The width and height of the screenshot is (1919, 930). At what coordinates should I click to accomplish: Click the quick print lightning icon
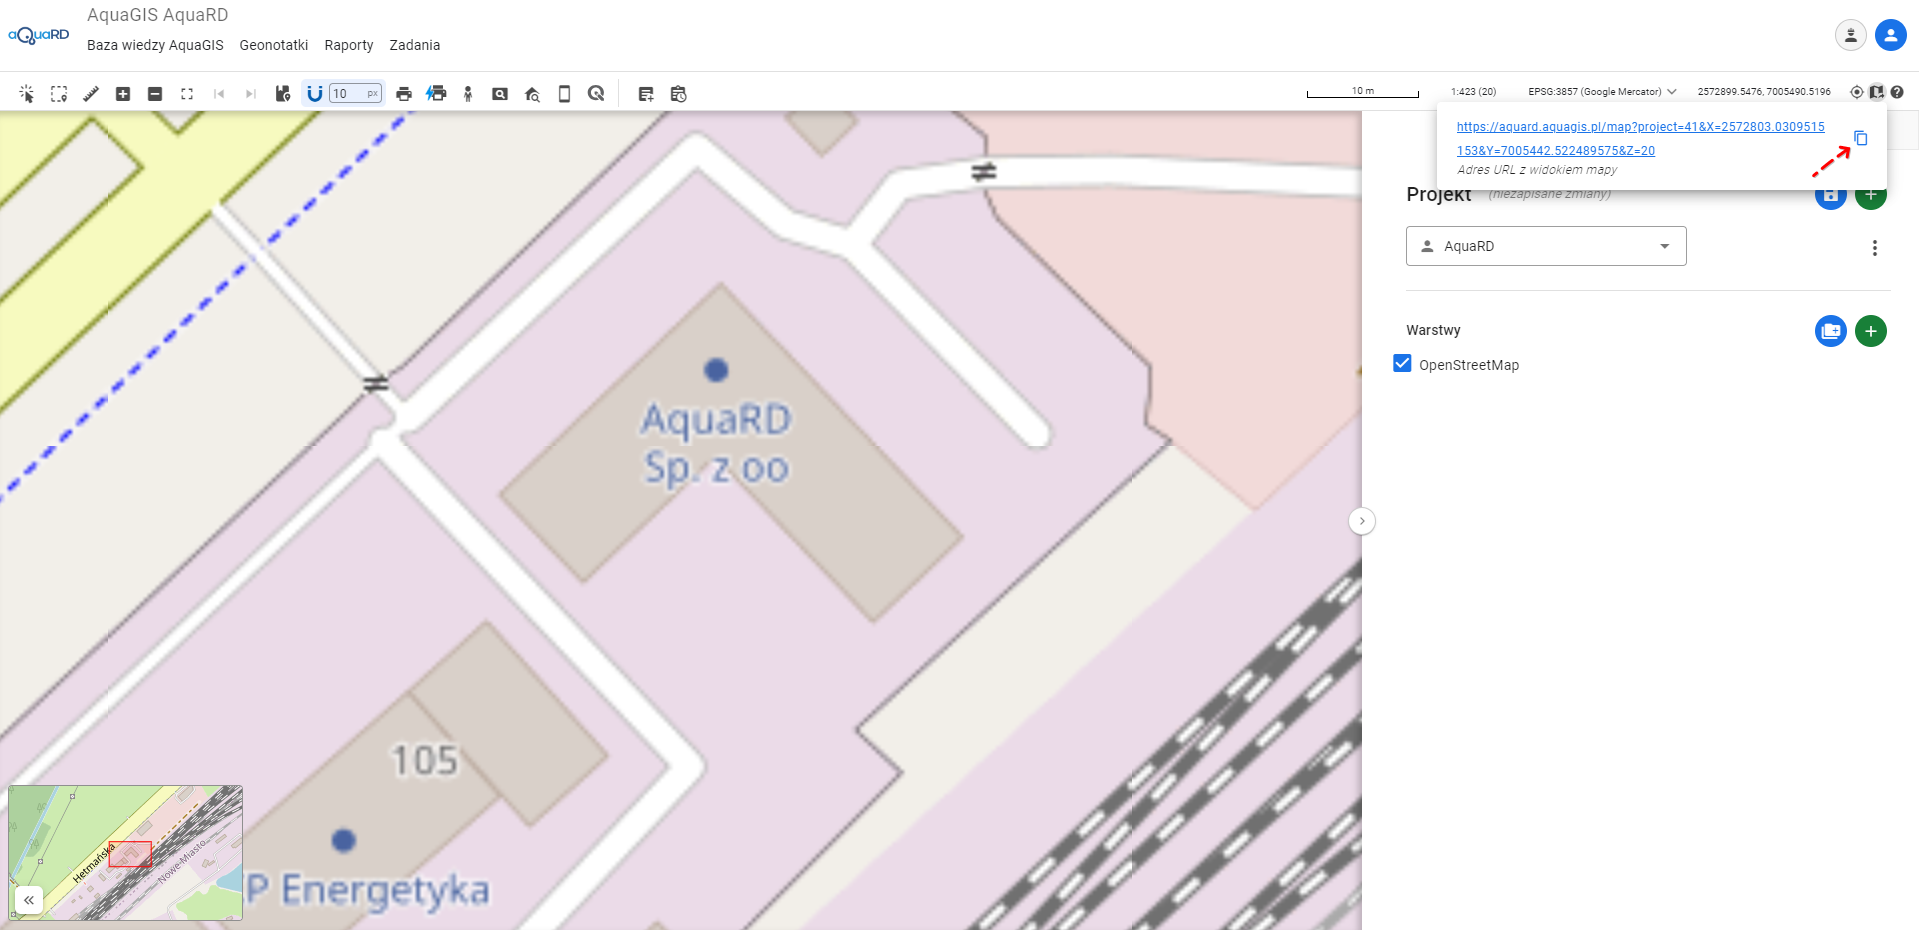tap(436, 94)
